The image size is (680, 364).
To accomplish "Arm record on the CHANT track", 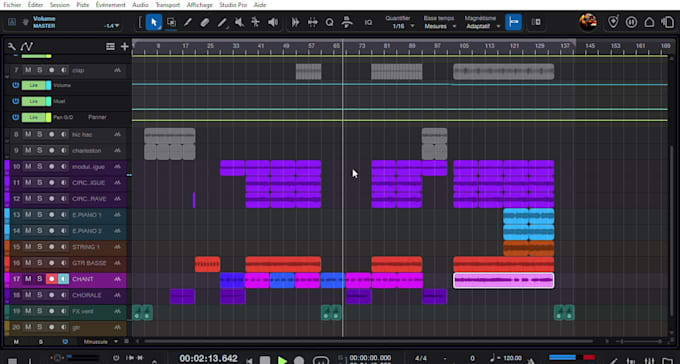I will coord(52,279).
